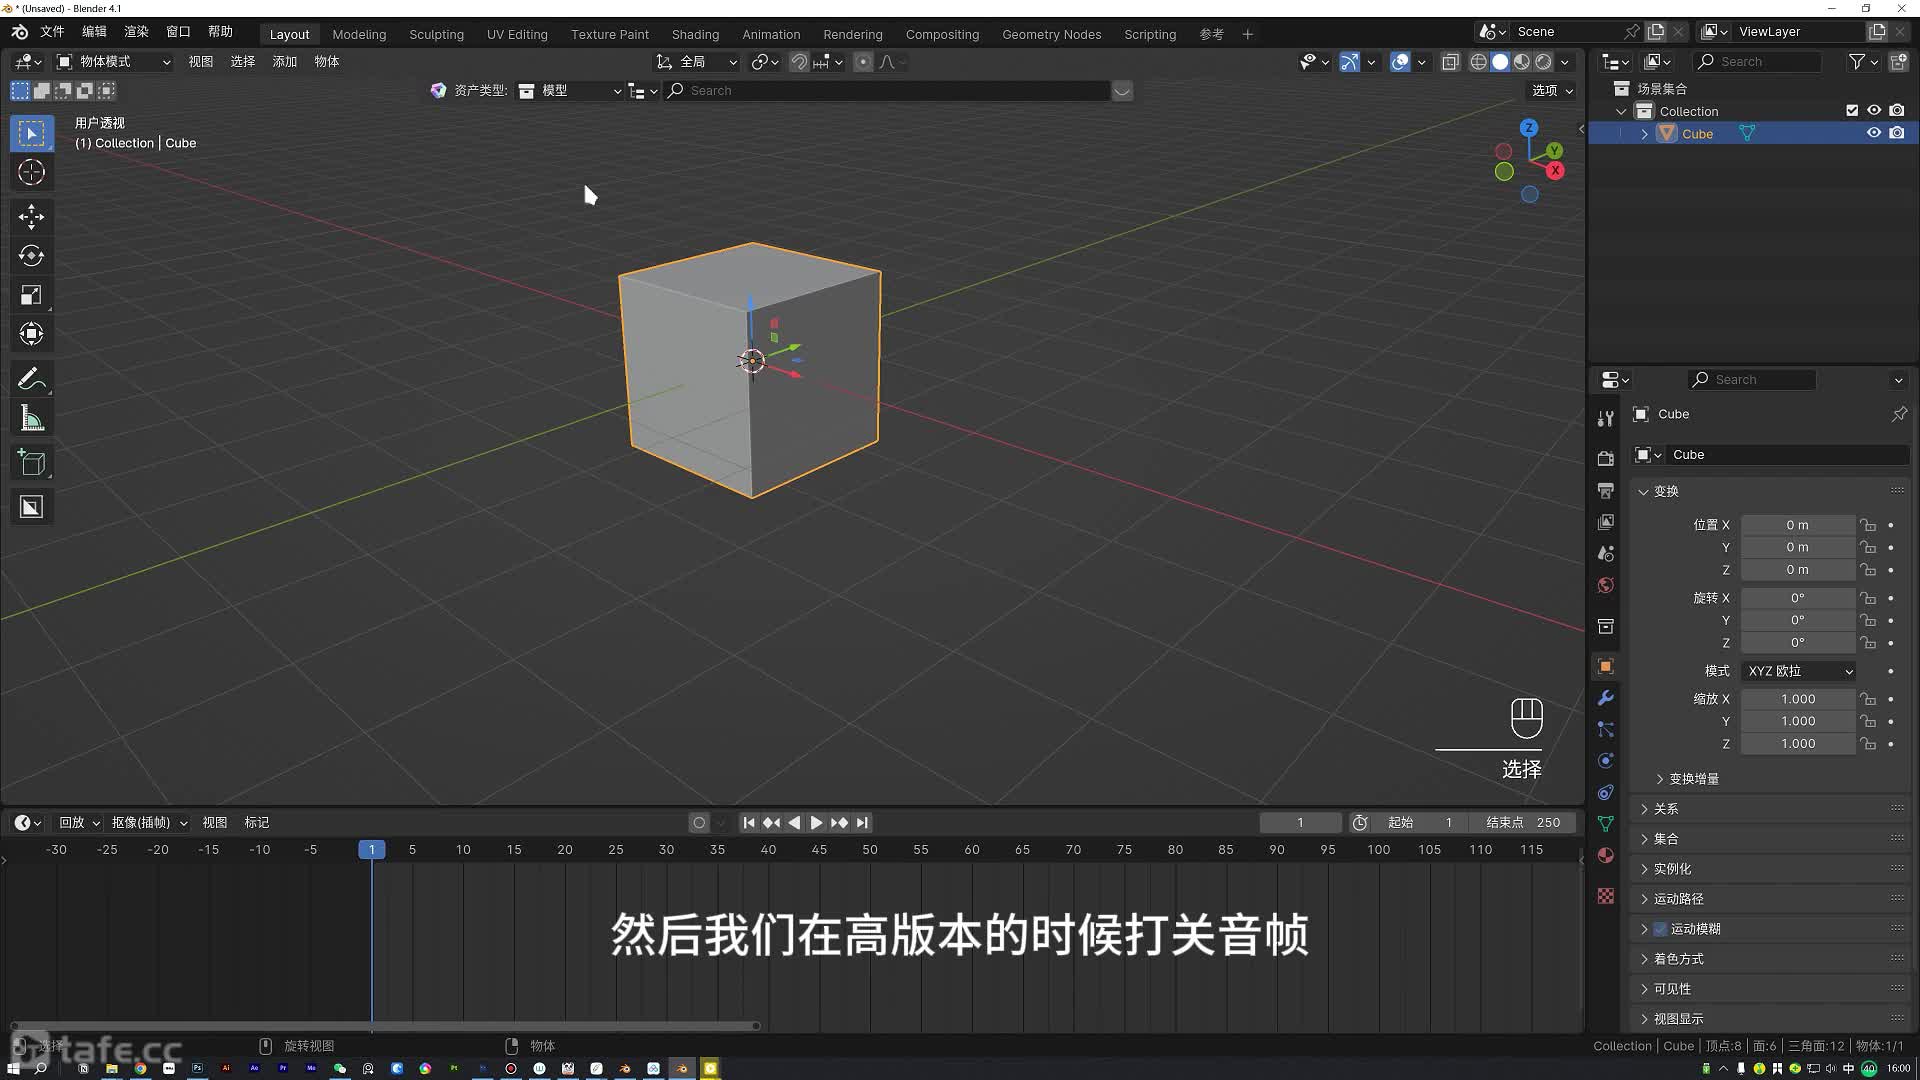The height and width of the screenshot is (1080, 1920).
Task: Pick the Annotate tool
Action: (31, 379)
